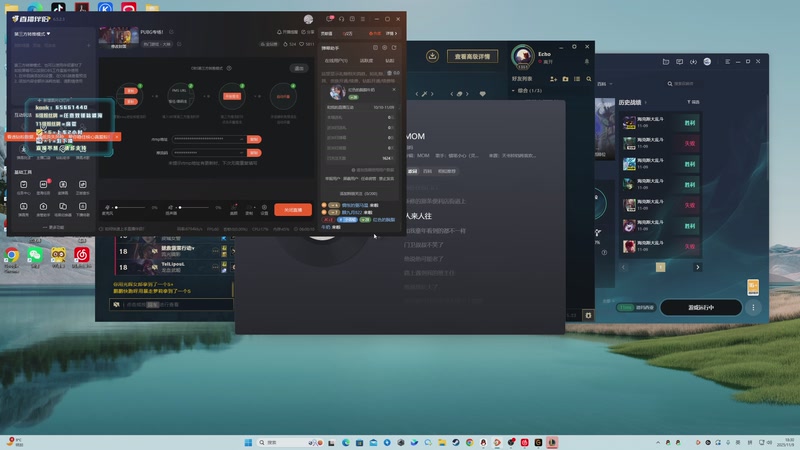The height and width of the screenshot is (450, 800).
Task: Click the rtmp address field
Action: (x=209, y=139)
